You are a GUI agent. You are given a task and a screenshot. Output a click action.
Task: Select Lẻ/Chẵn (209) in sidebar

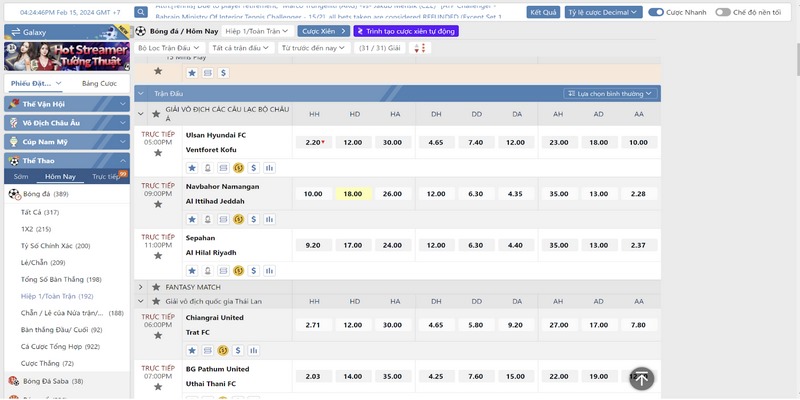click(41, 263)
